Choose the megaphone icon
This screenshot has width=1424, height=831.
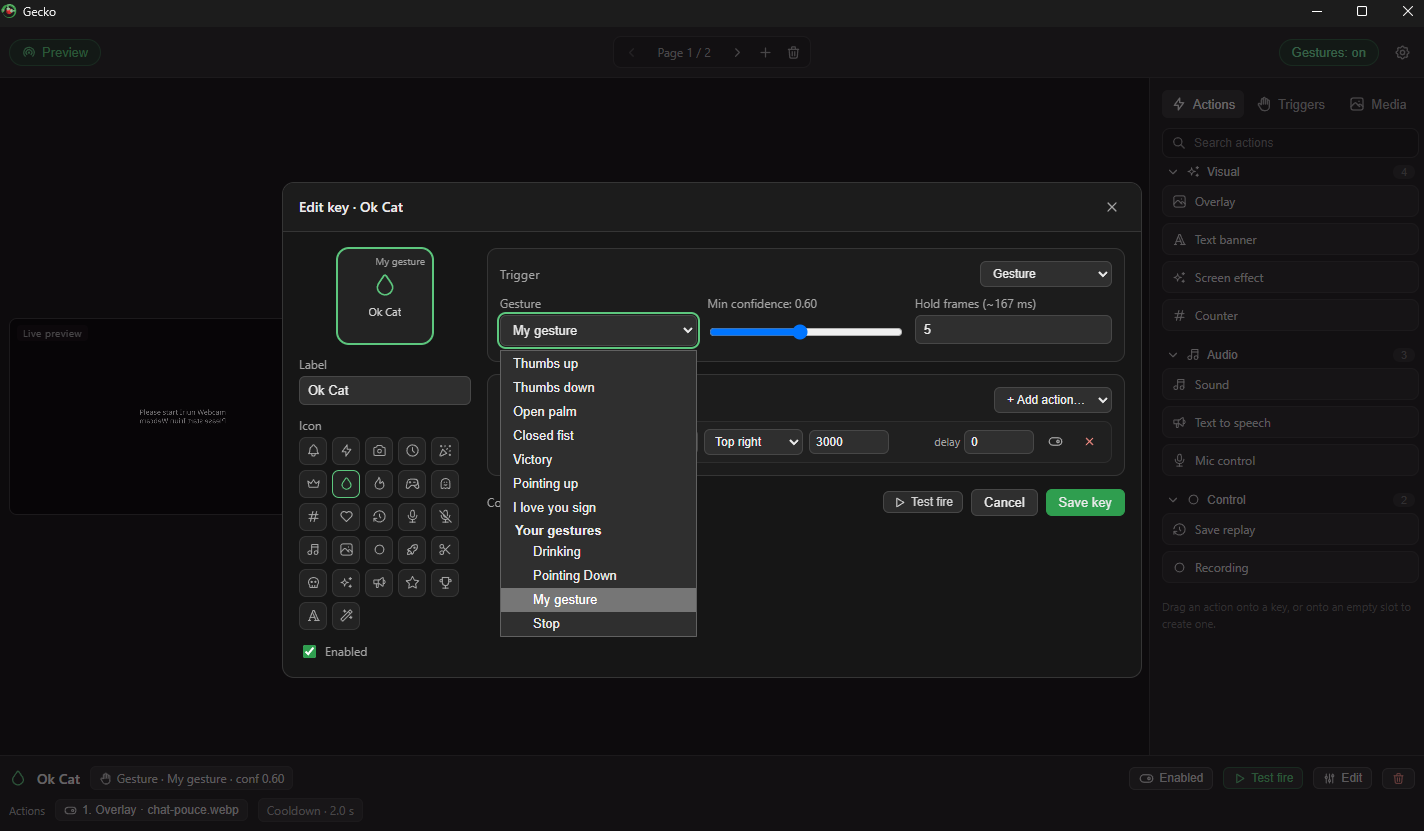tap(379, 583)
